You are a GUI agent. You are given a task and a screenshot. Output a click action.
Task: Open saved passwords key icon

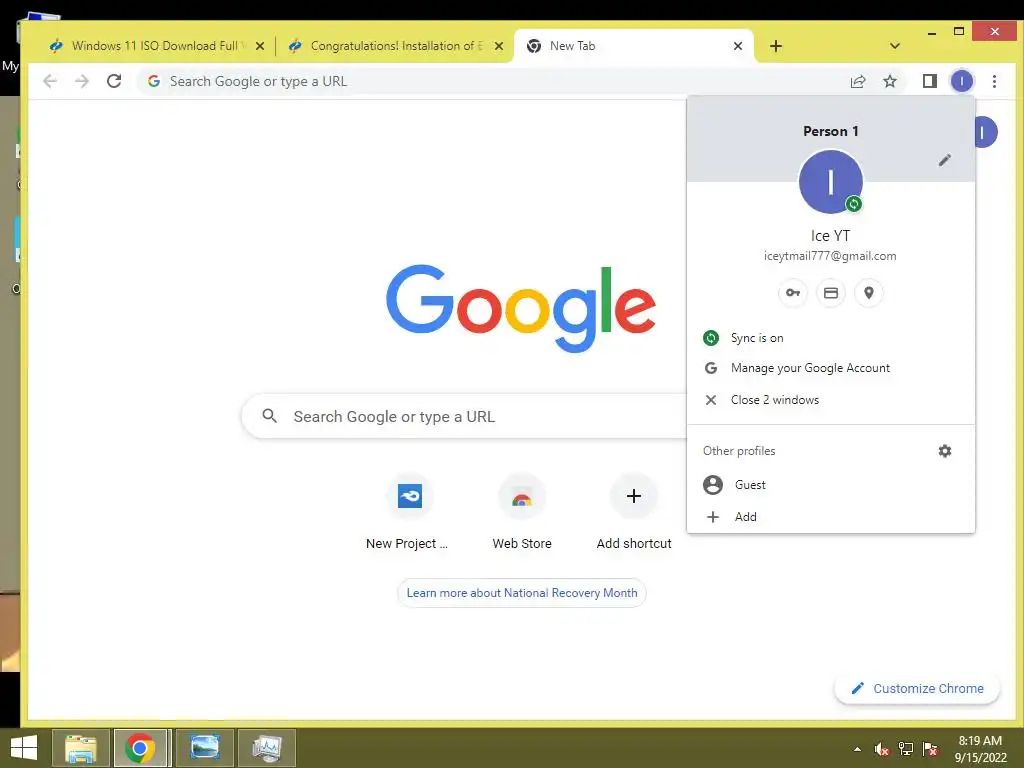pyautogui.click(x=793, y=293)
